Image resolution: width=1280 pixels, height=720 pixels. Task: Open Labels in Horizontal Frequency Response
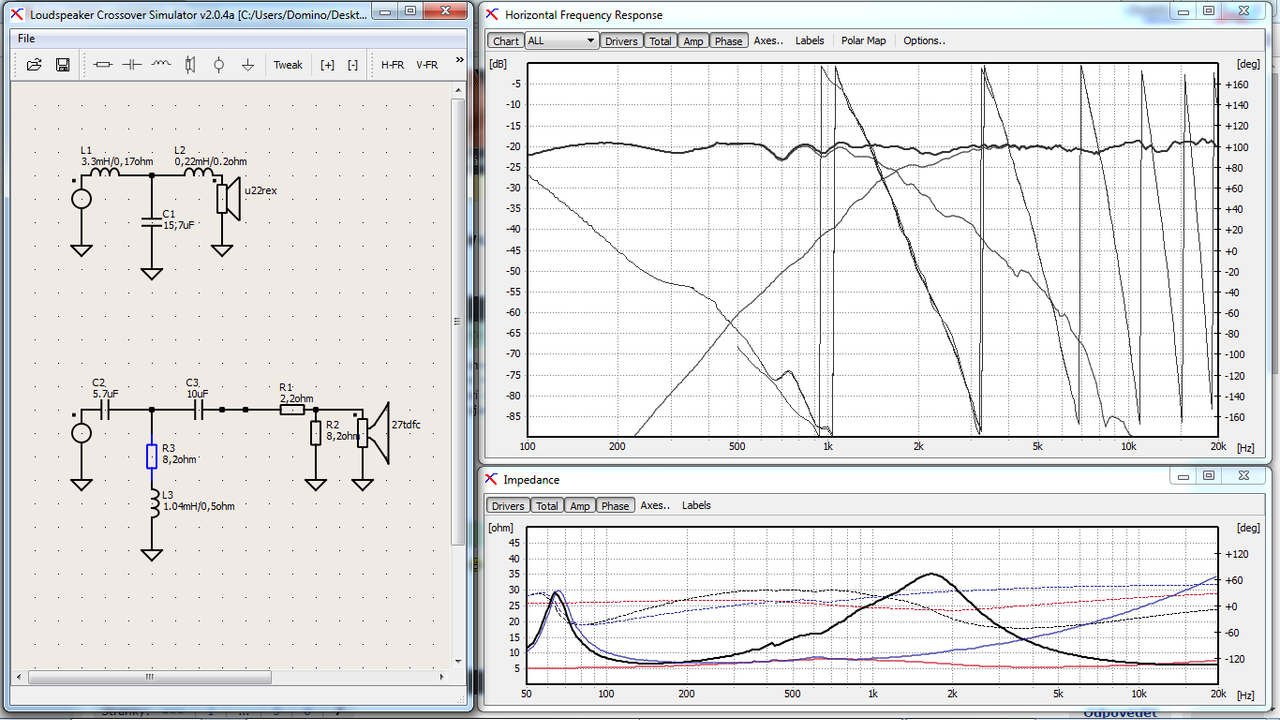pyautogui.click(x=810, y=41)
